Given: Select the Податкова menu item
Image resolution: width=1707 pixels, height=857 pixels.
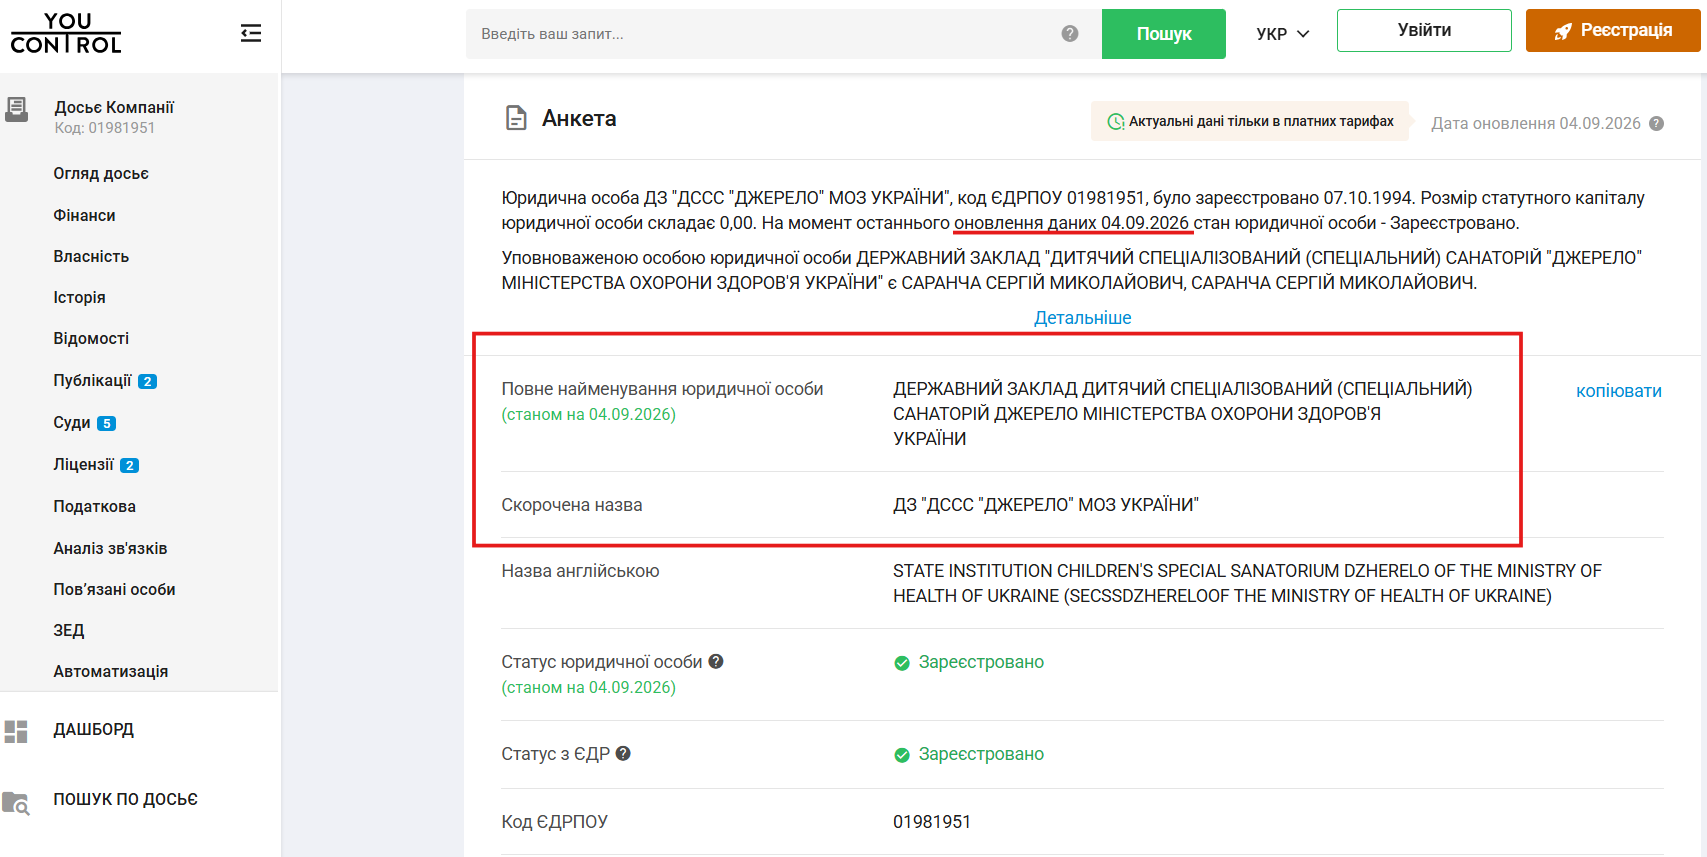Looking at the screenshot, I should click(x=94, y=506).
